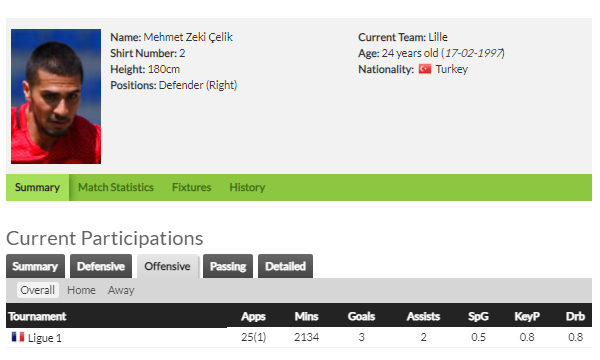Filter stats by Away matches

pyautogui.click(x=121, y=290)
